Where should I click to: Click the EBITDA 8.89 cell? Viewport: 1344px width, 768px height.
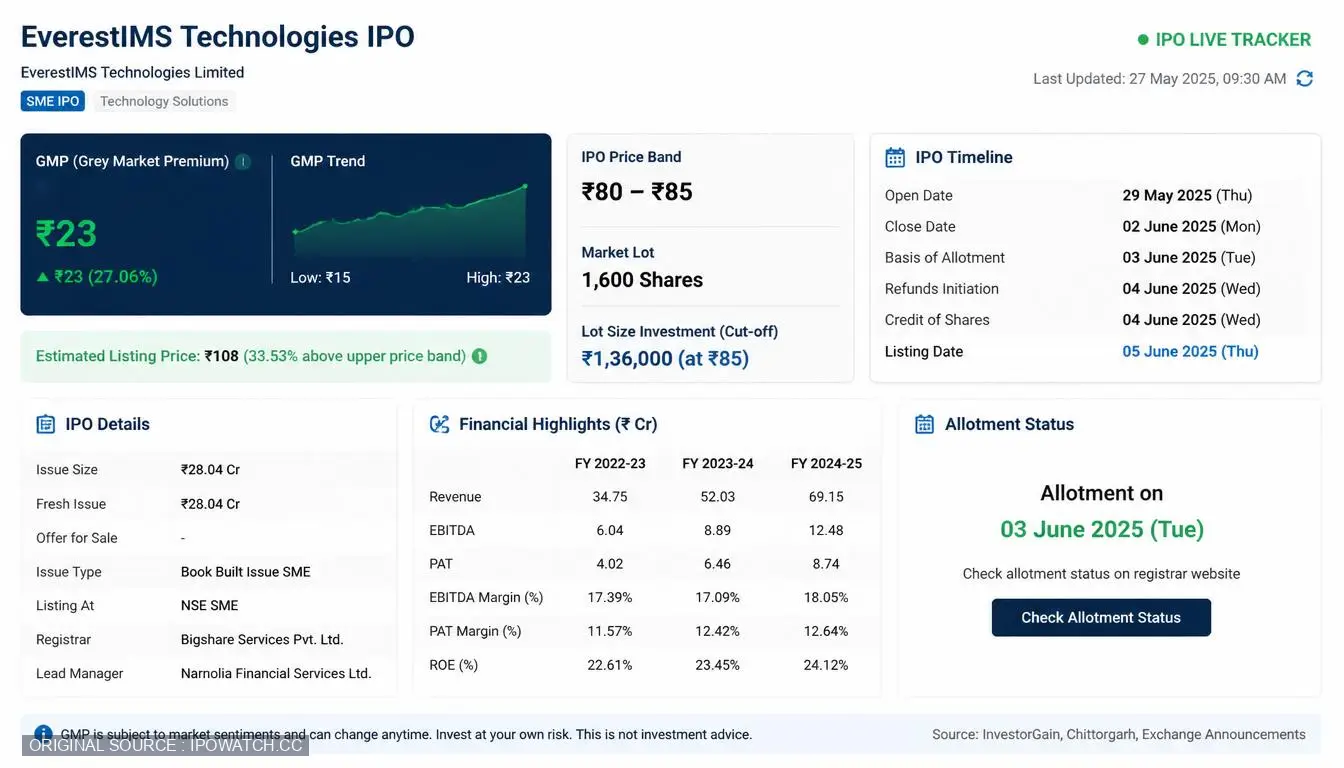point(718,530)
